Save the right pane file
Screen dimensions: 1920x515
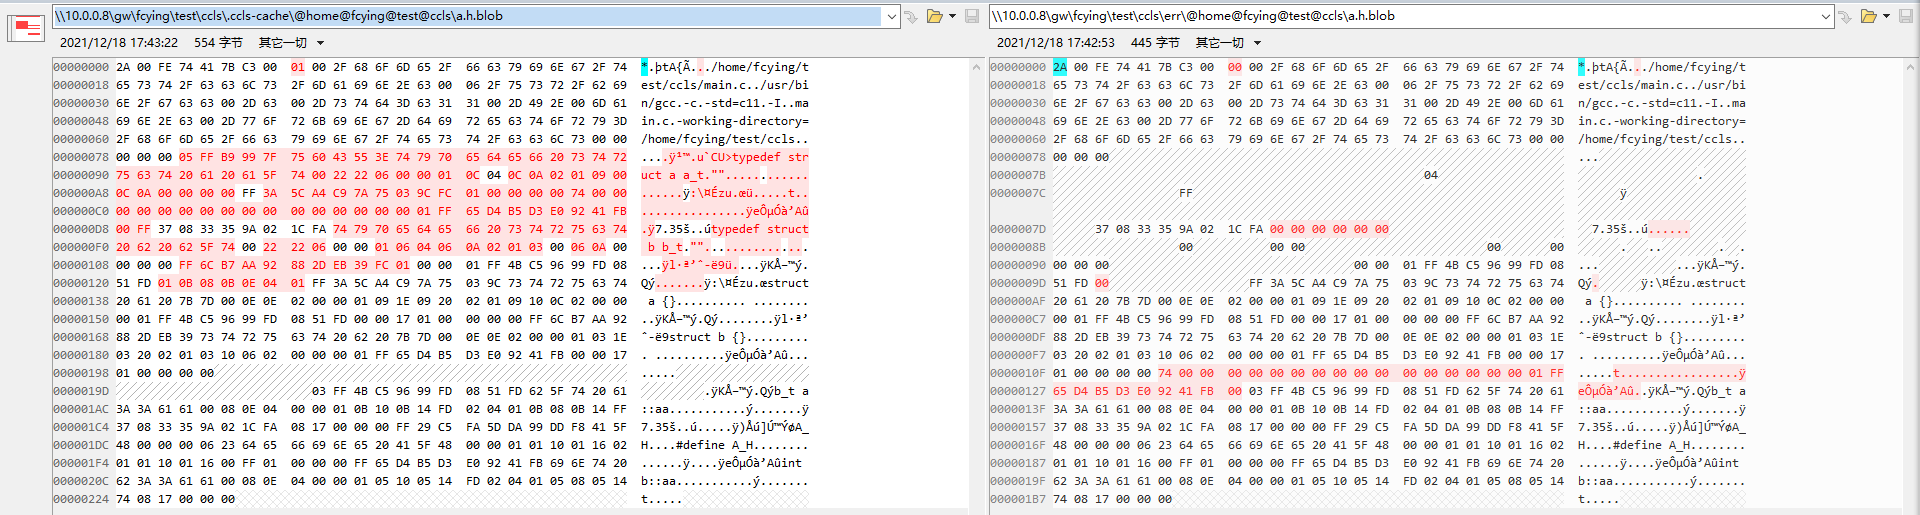coord(1906,16)
